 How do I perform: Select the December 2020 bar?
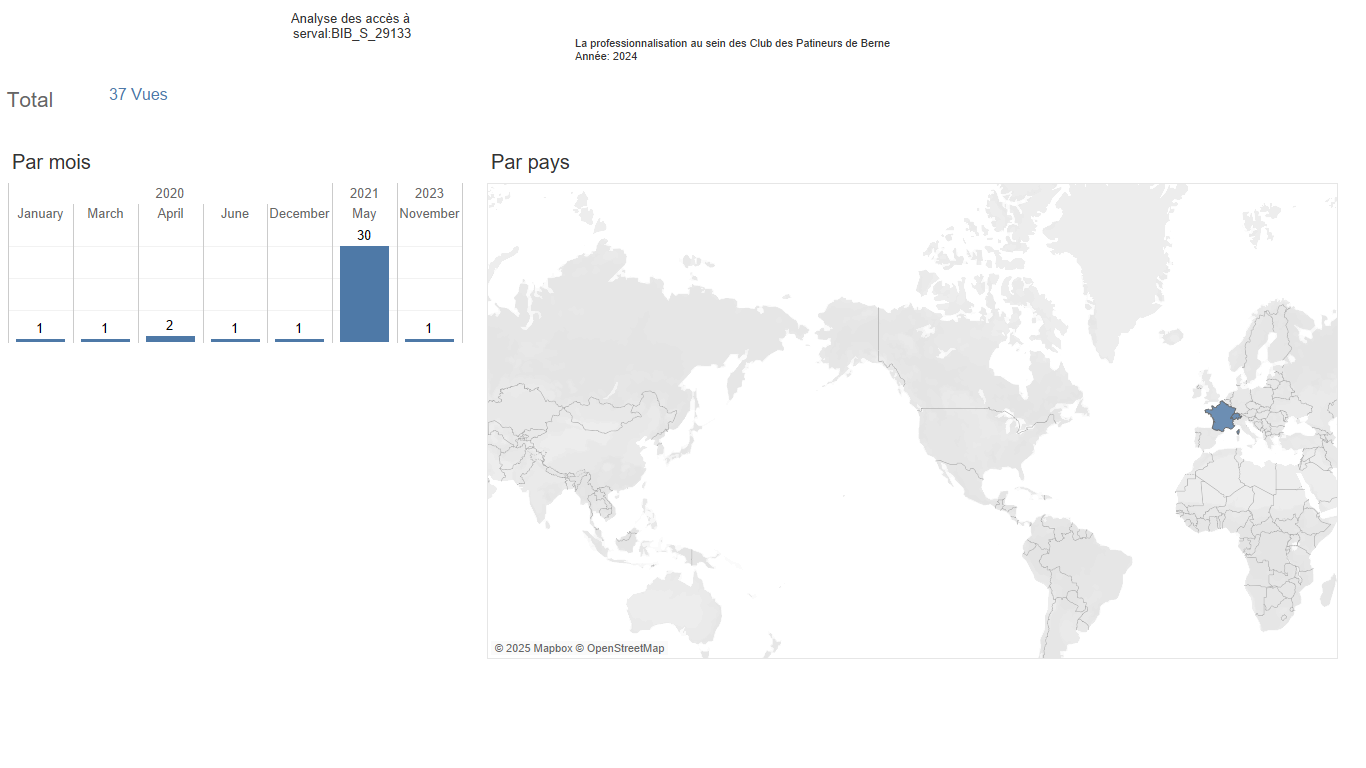[x=299, y=340]
